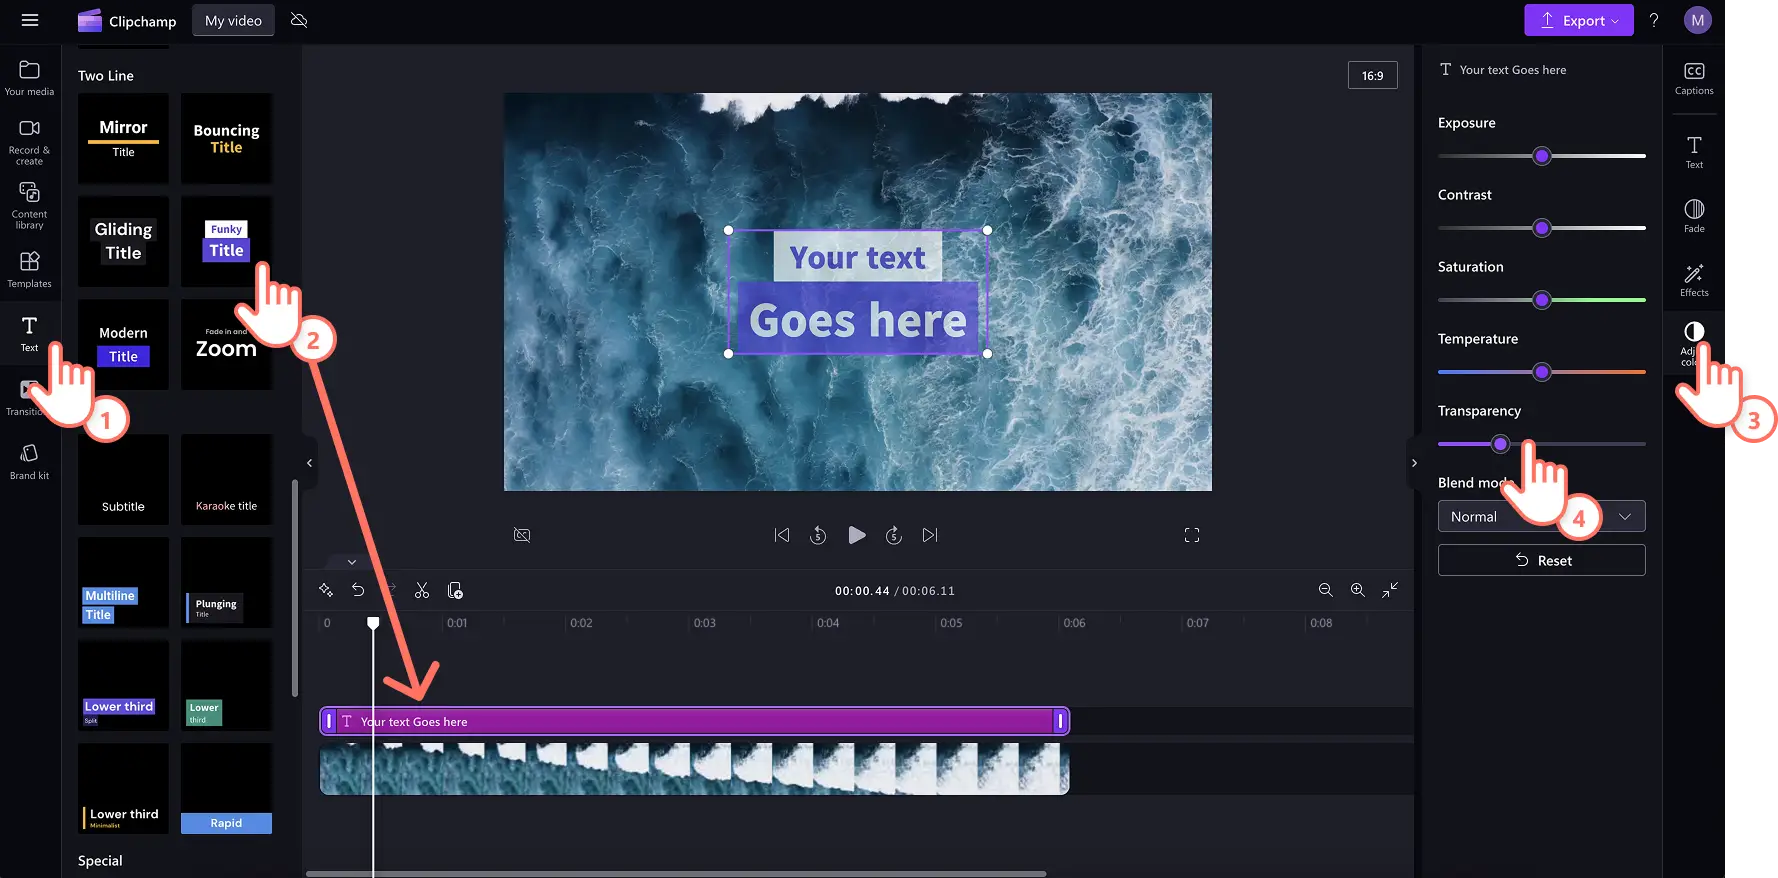Open the help question mark
The width and height of the screenshot is (1778, 878).
tap(1654, 20)
